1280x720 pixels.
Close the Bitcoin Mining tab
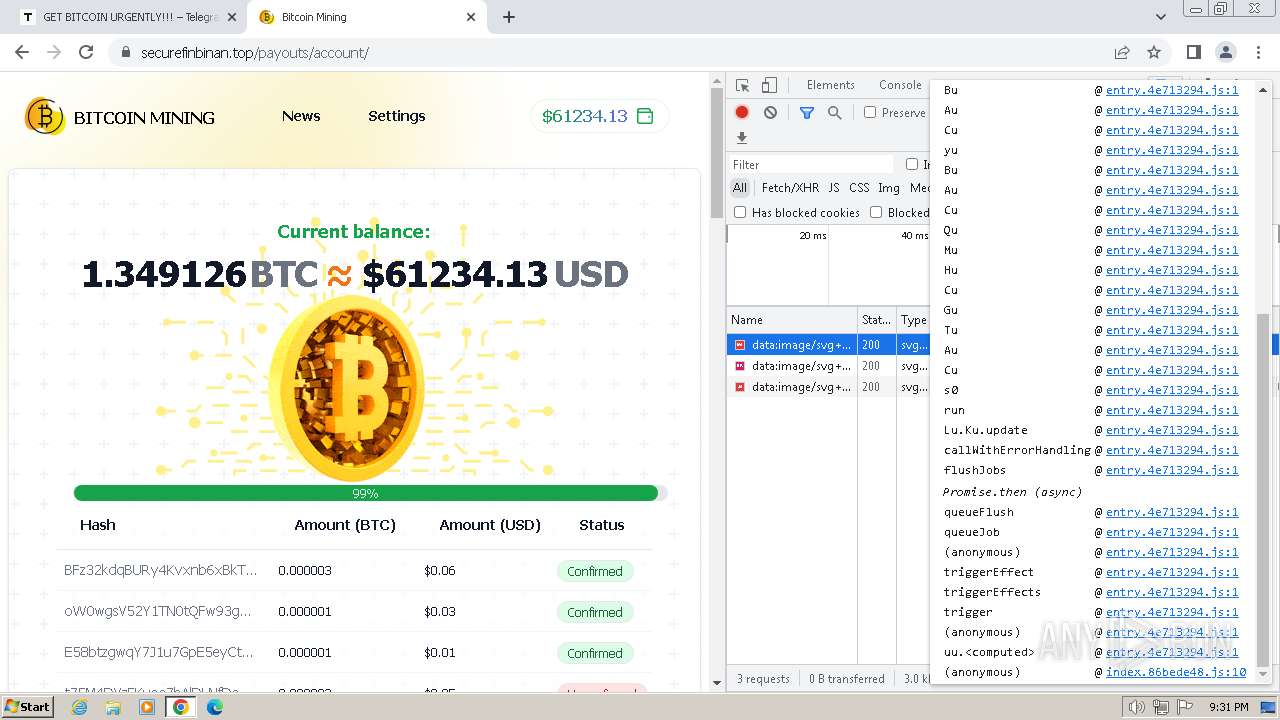tap(472, 17)
